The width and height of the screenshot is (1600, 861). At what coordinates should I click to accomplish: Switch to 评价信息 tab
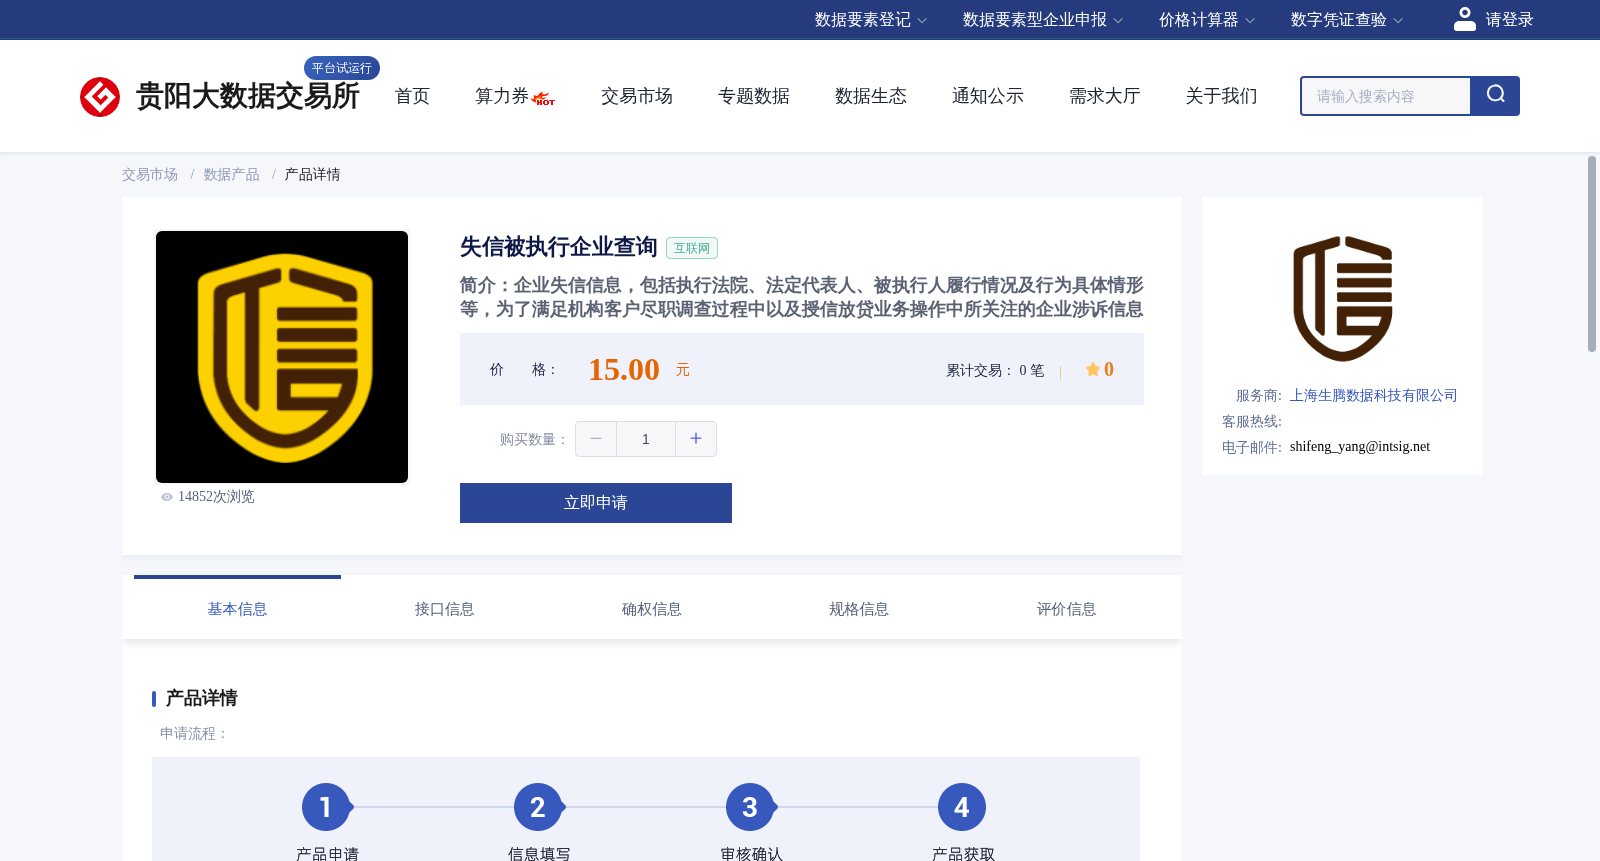pos(1066,609)
